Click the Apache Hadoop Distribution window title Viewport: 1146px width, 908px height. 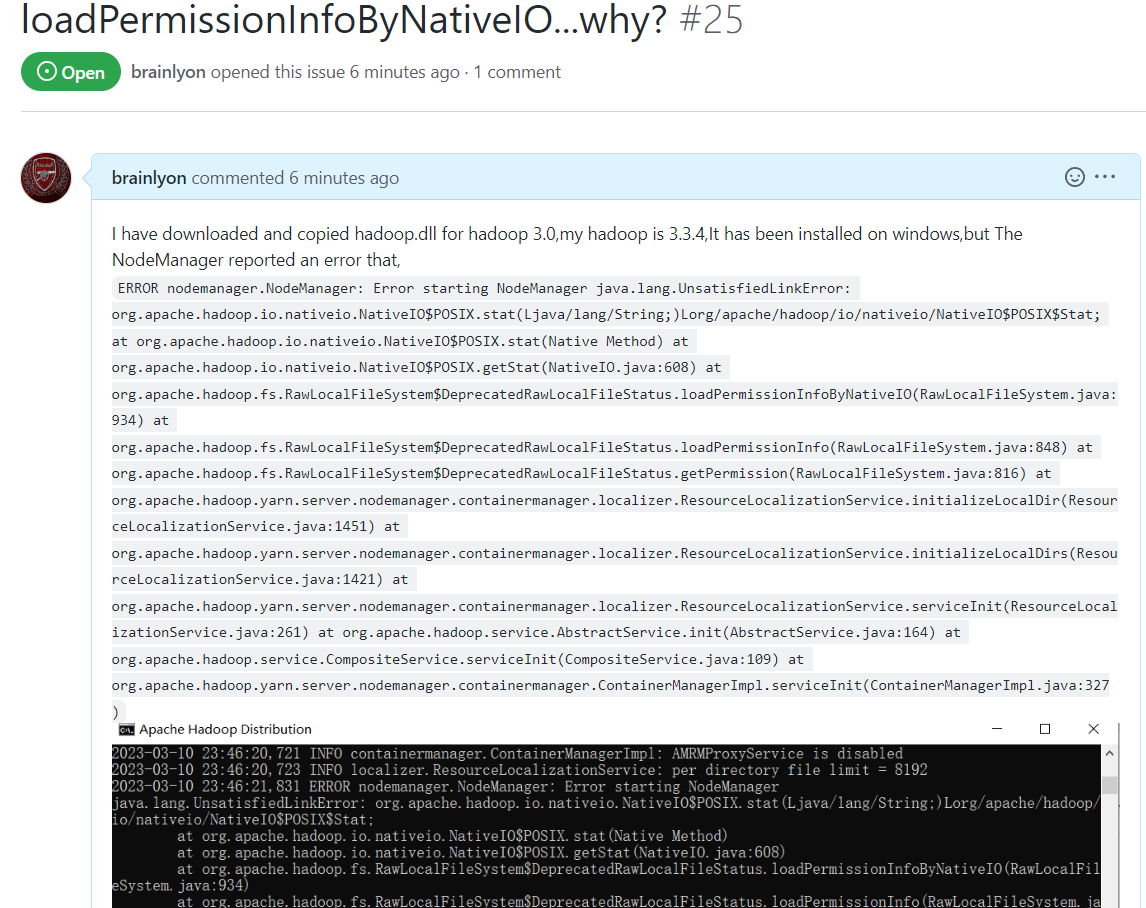click(225, 730)
